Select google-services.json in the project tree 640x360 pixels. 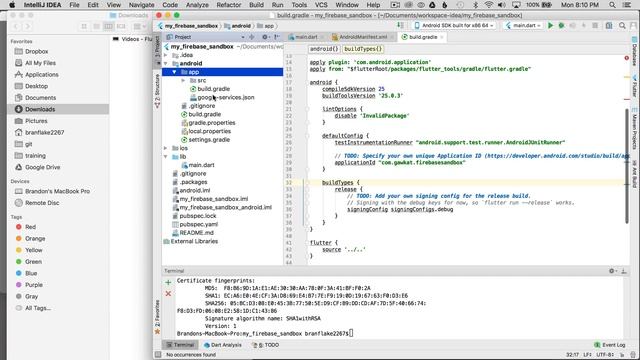pyautogui.click(x=226, y=98)
